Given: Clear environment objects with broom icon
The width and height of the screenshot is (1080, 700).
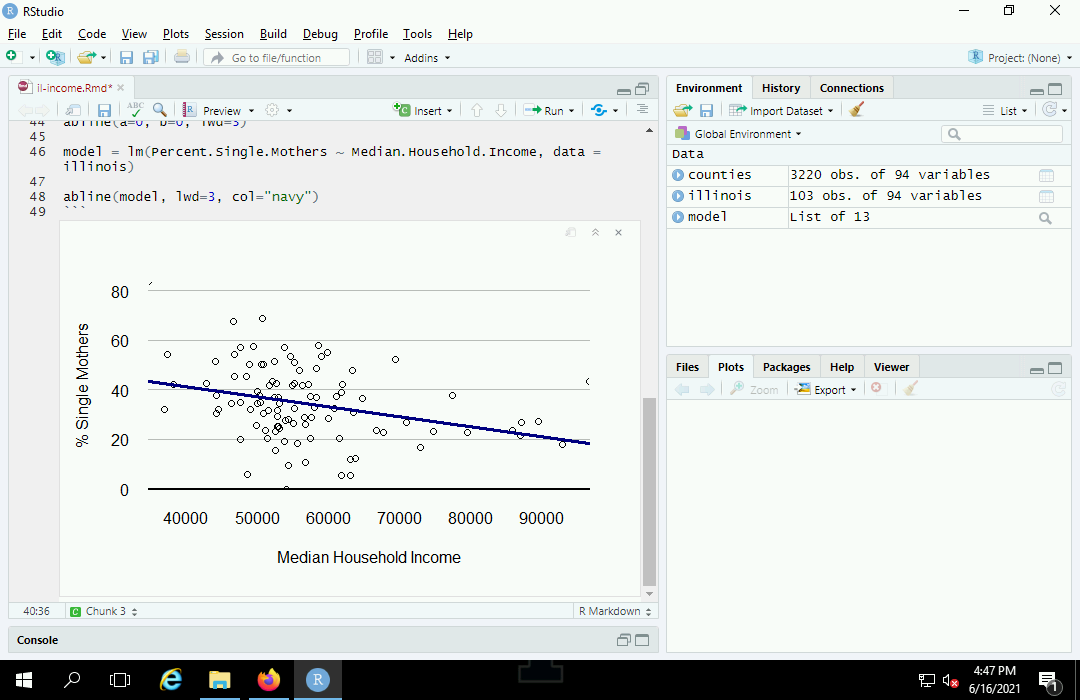Looking at the screenshot, I should point(856,110).
